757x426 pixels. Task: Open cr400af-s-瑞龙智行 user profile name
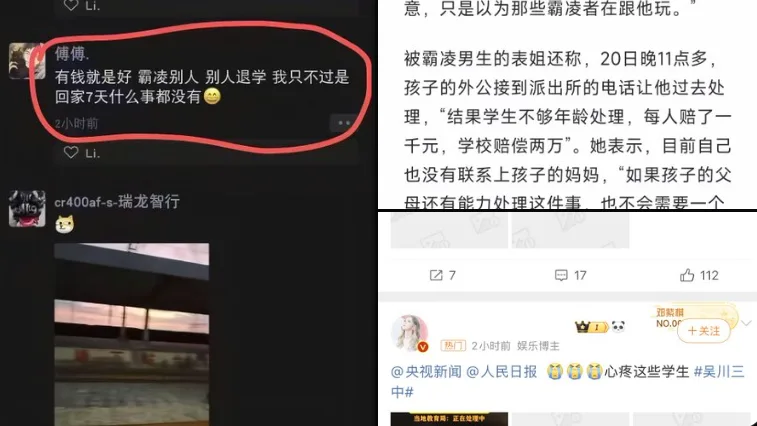point(117,201)
